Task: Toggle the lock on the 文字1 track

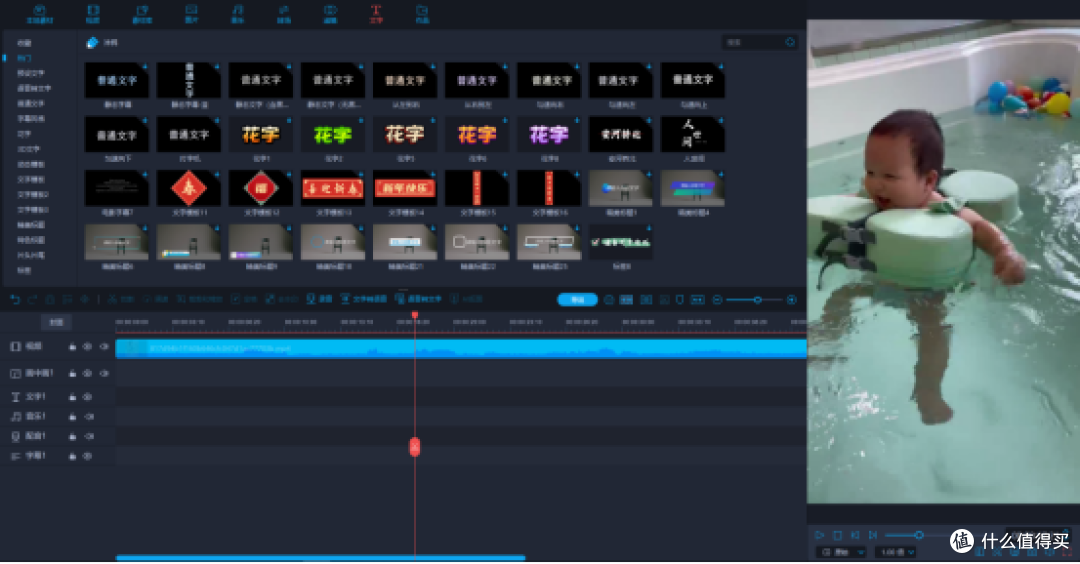Action: point(72,397)
